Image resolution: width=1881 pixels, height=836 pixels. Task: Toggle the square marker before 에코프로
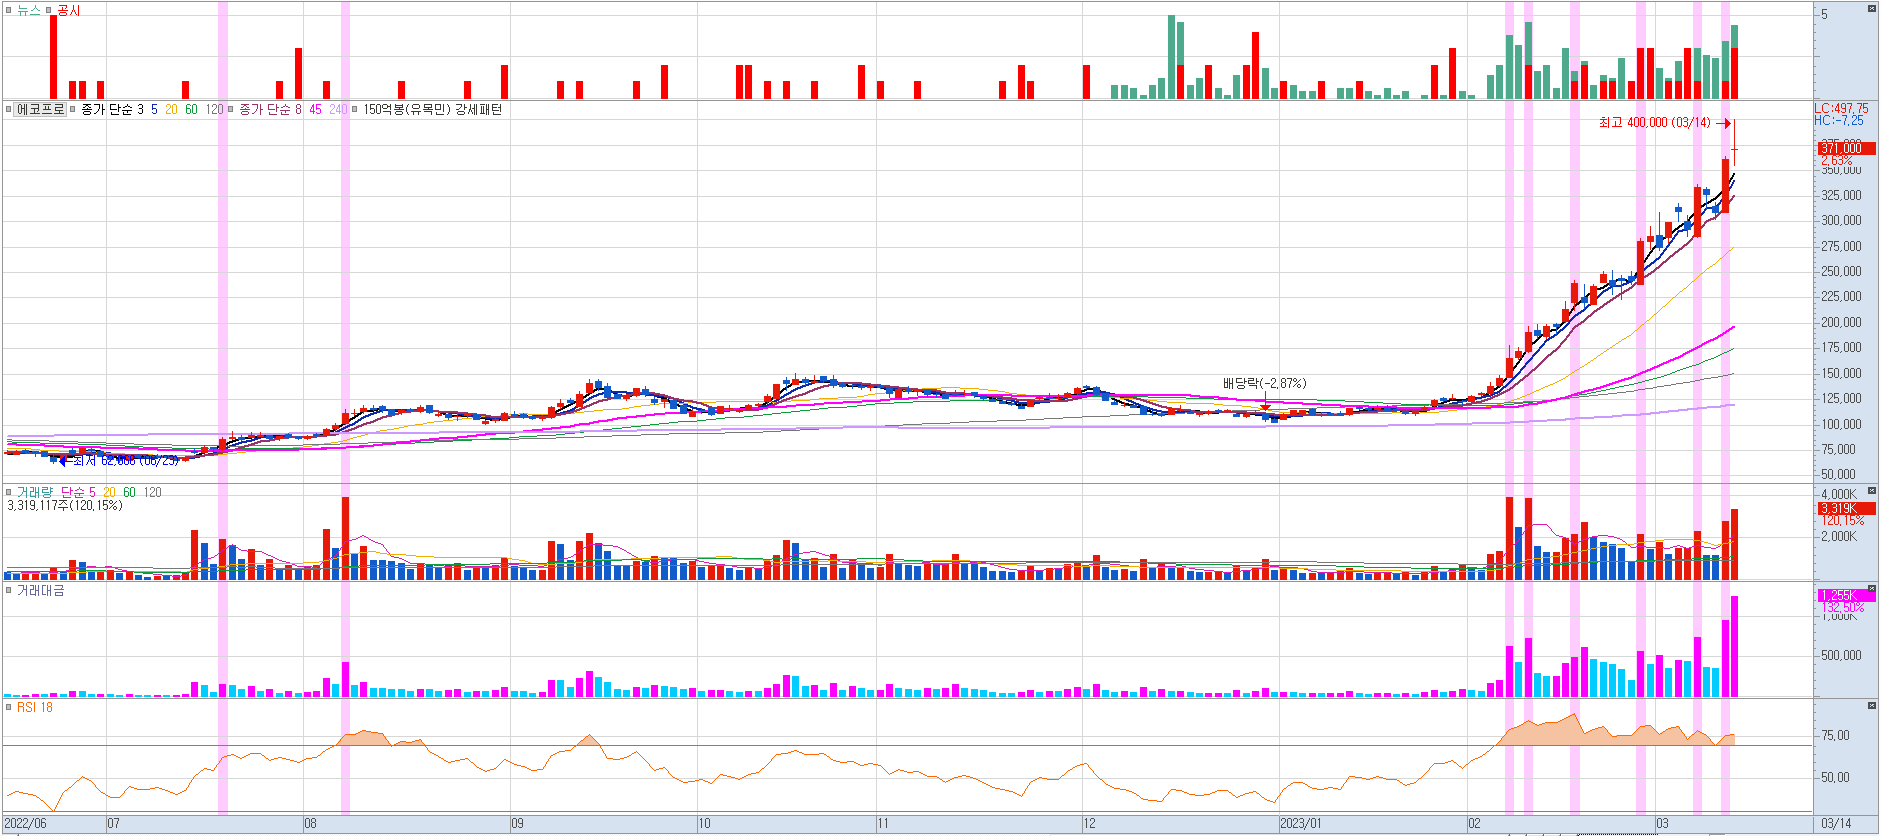[9, 109]
